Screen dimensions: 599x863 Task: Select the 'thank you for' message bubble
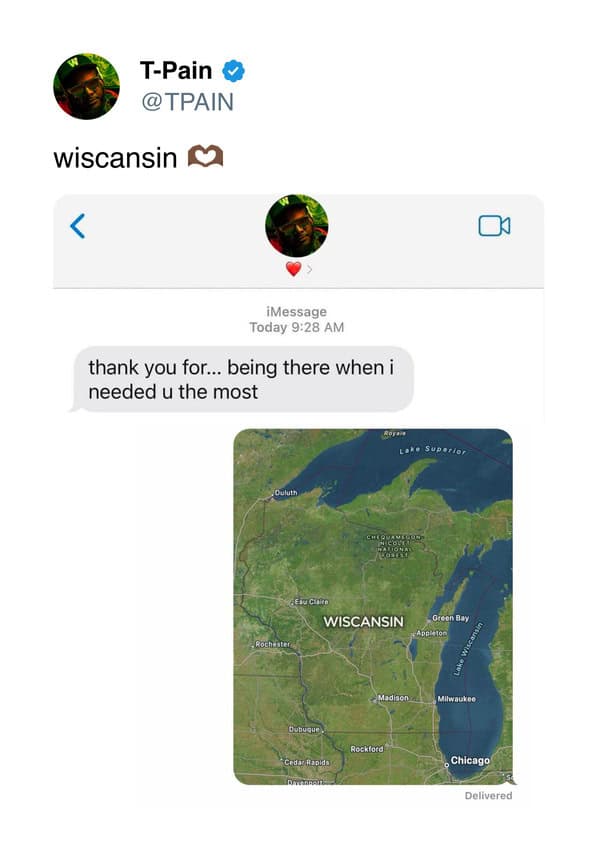tap(243, 379)
